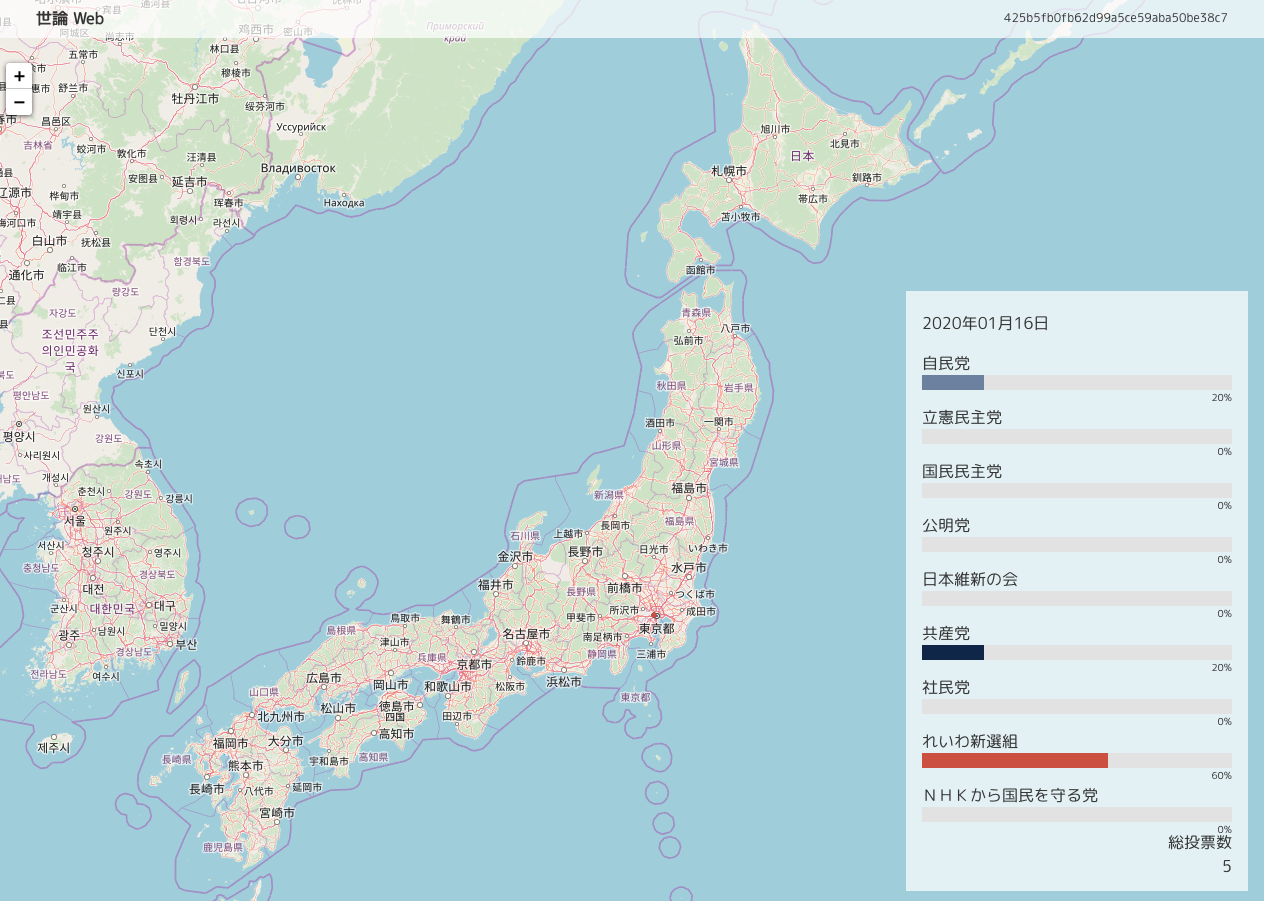1264x901 pixels.
Task: Click Владивосток on the map
Action: pyautogui.click(x=298, y=167)
